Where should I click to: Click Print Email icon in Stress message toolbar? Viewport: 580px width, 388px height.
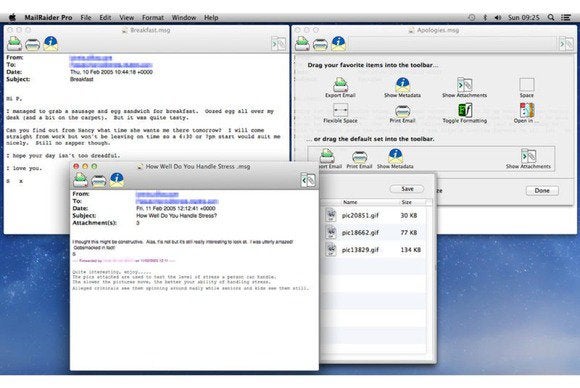tap(99, 181)
